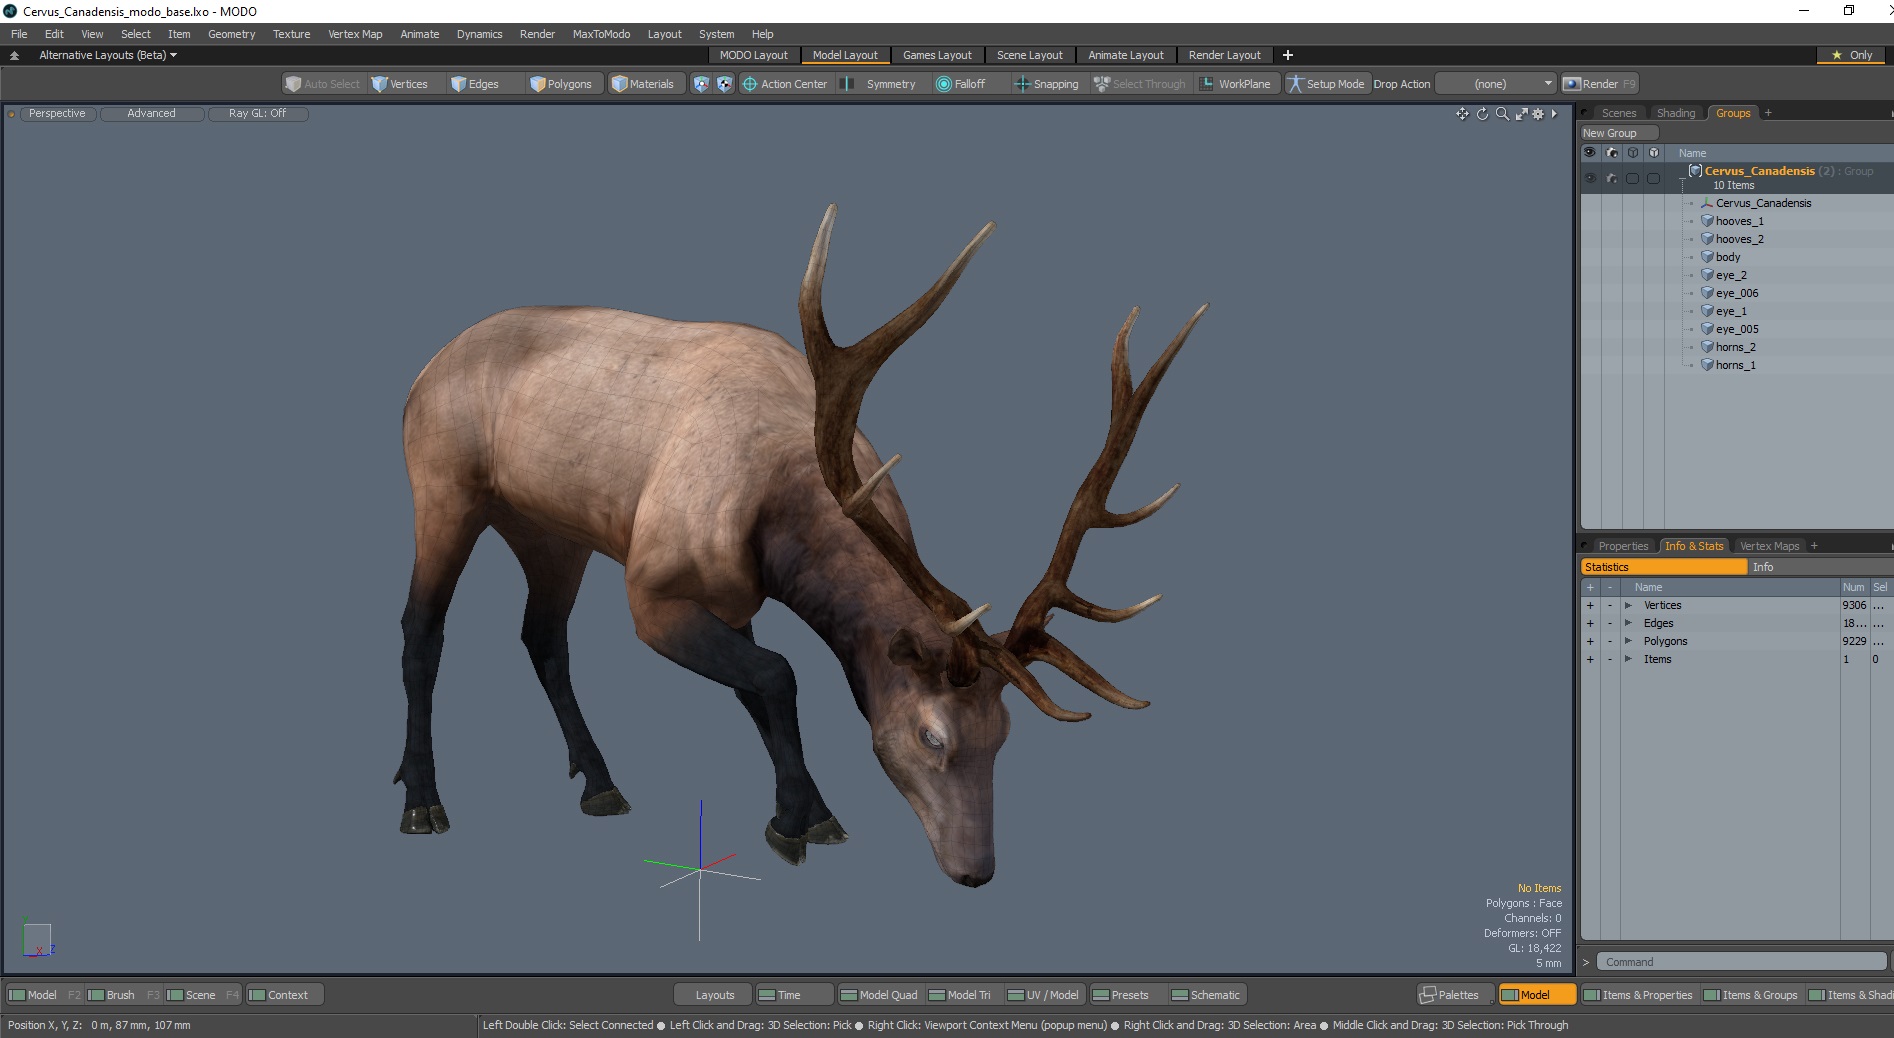Image resolution: width=1894 pixels, height=1038 pixels.
Task: Open viewport settings gear icon
Action: [x=1538, y=114]
